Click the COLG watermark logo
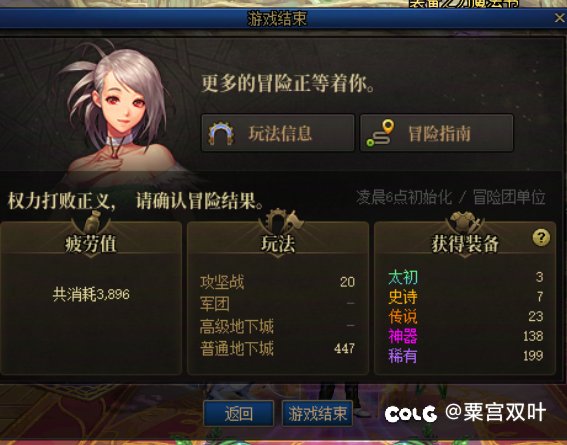567x445 pixels. (411, 414)
